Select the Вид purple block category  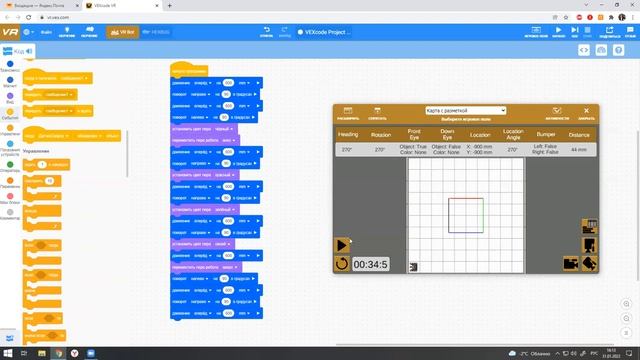coord(10,98)
